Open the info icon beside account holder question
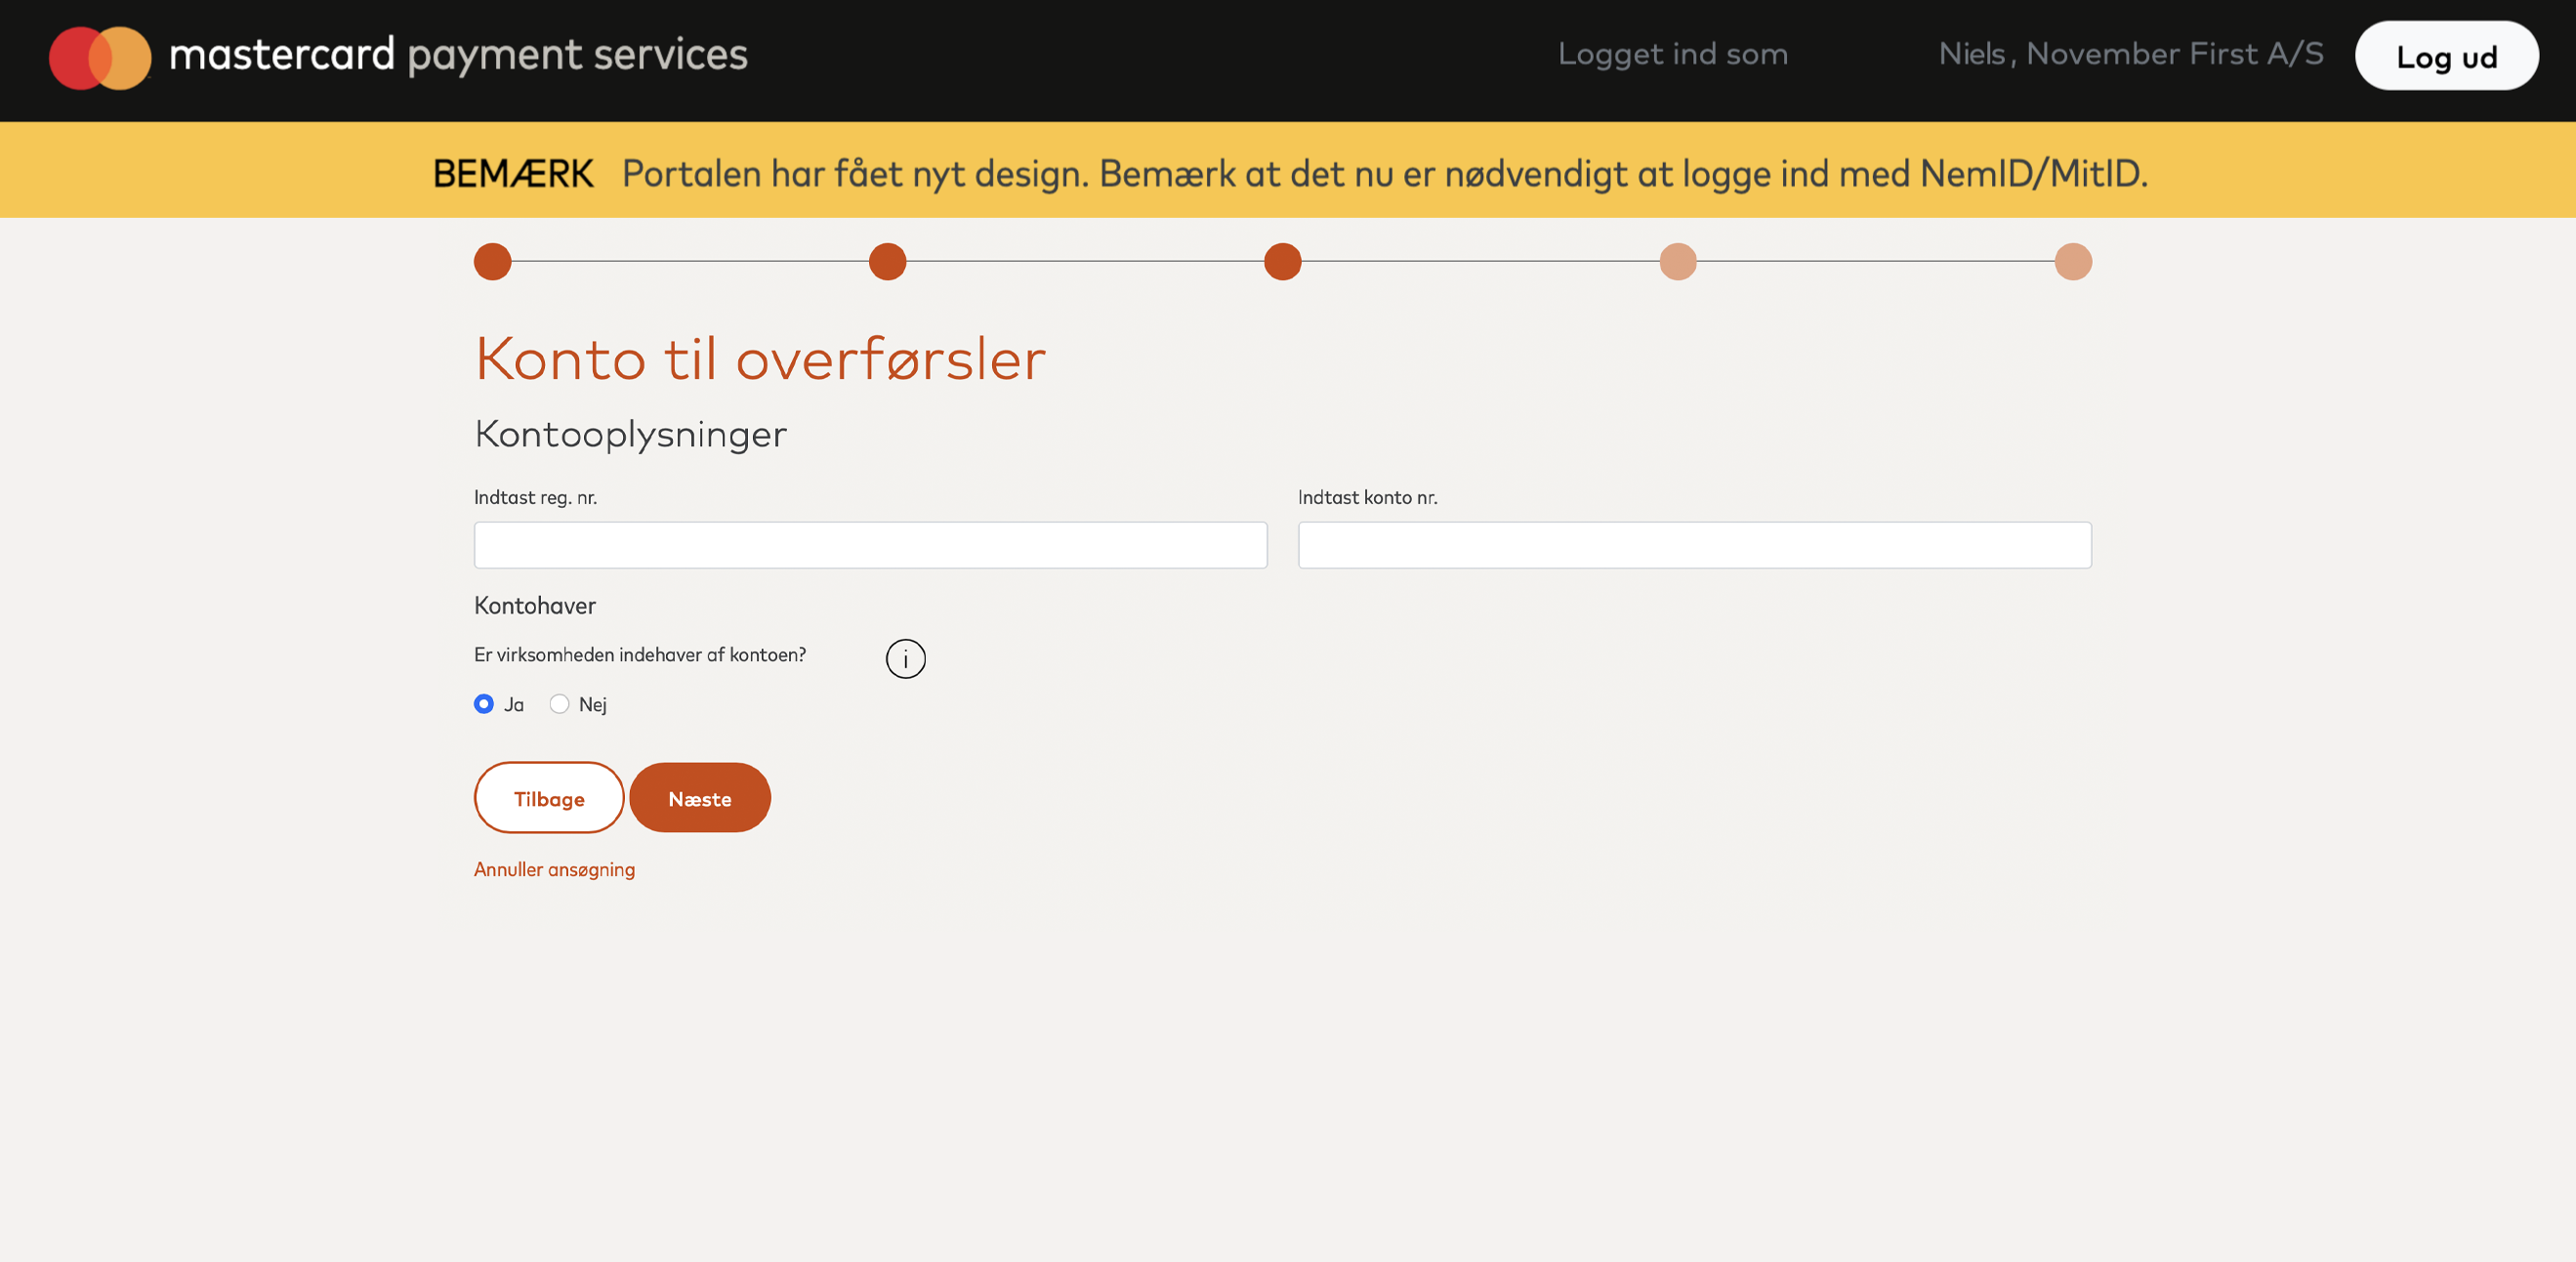The image size is (2576, 1262). [905, 658]
